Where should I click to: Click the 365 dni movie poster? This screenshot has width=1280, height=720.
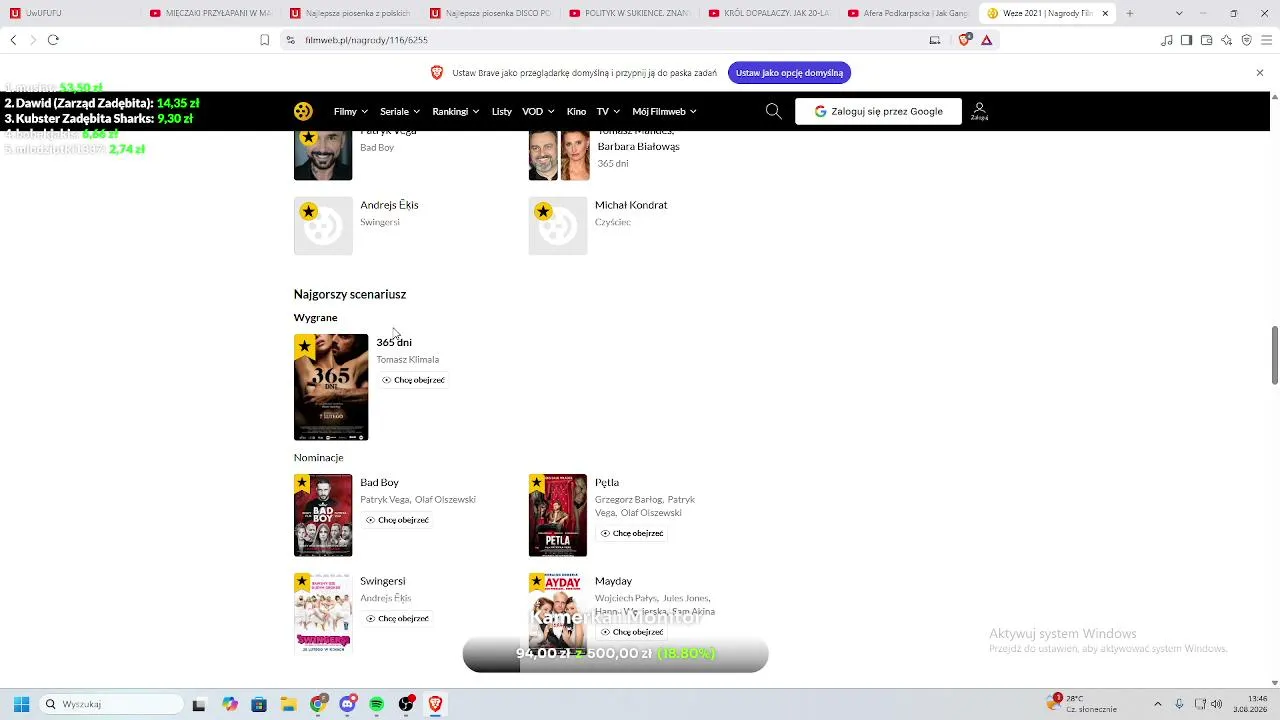tap(331, 387)
